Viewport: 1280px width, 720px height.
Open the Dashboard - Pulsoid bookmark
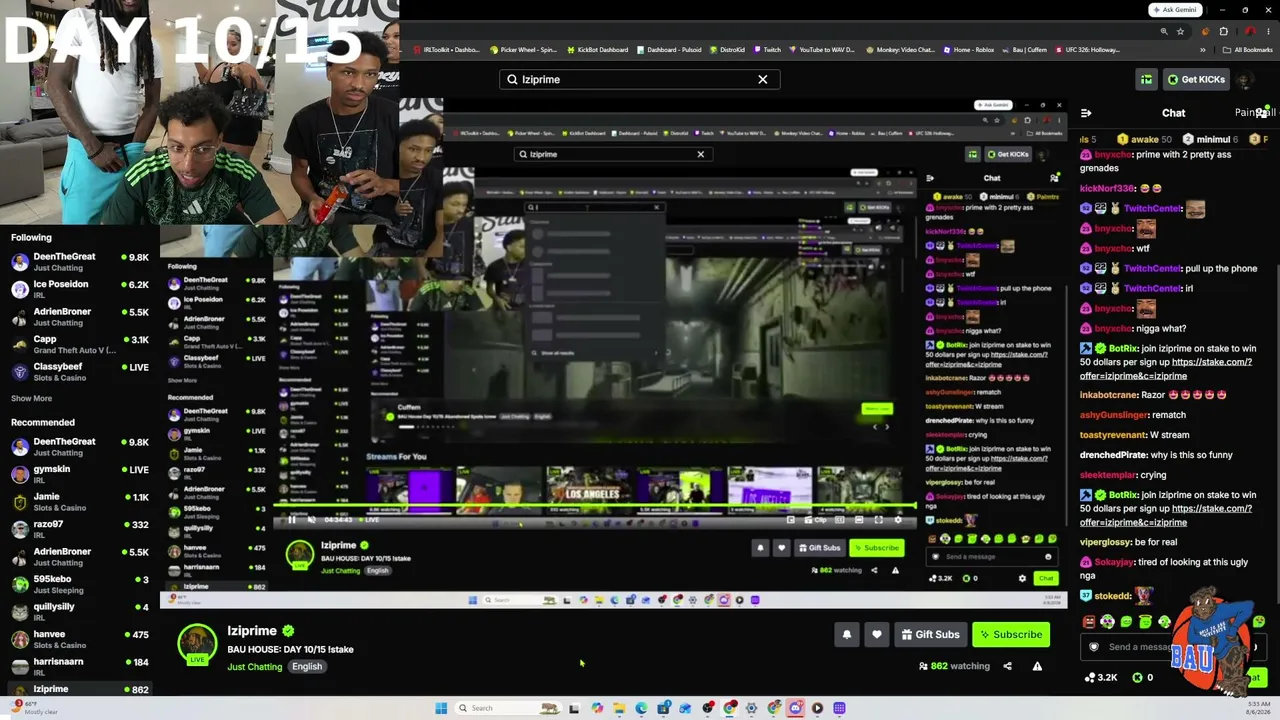[x=670, y=50]
